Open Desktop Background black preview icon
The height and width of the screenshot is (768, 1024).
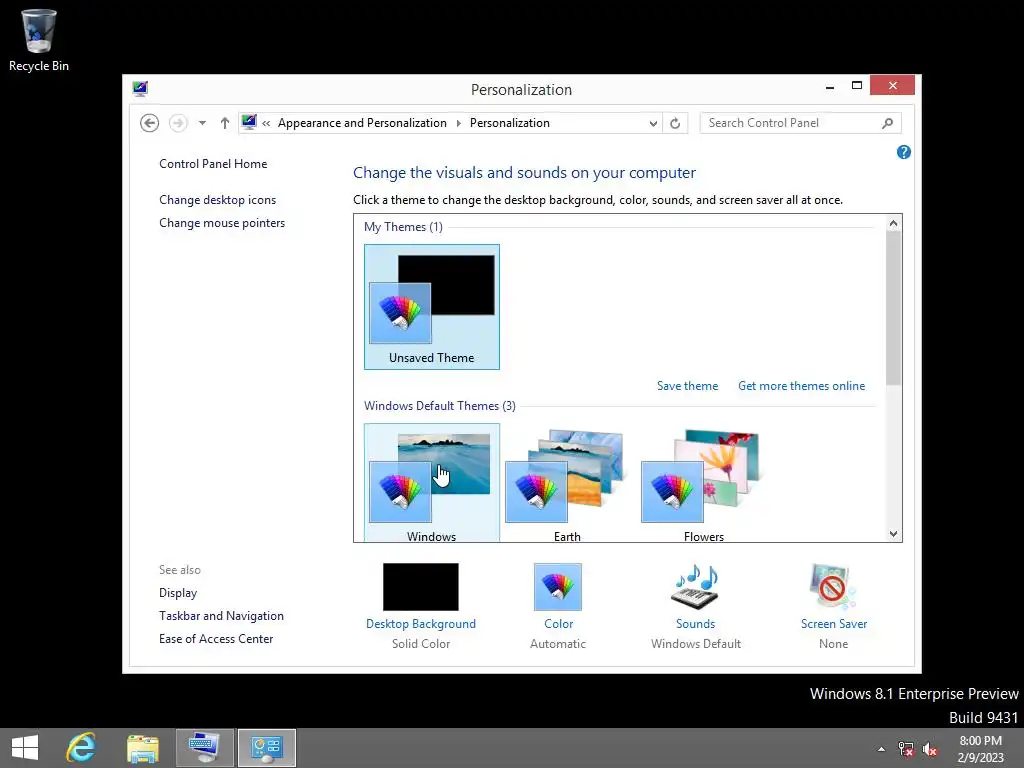(x=421, y=586)
